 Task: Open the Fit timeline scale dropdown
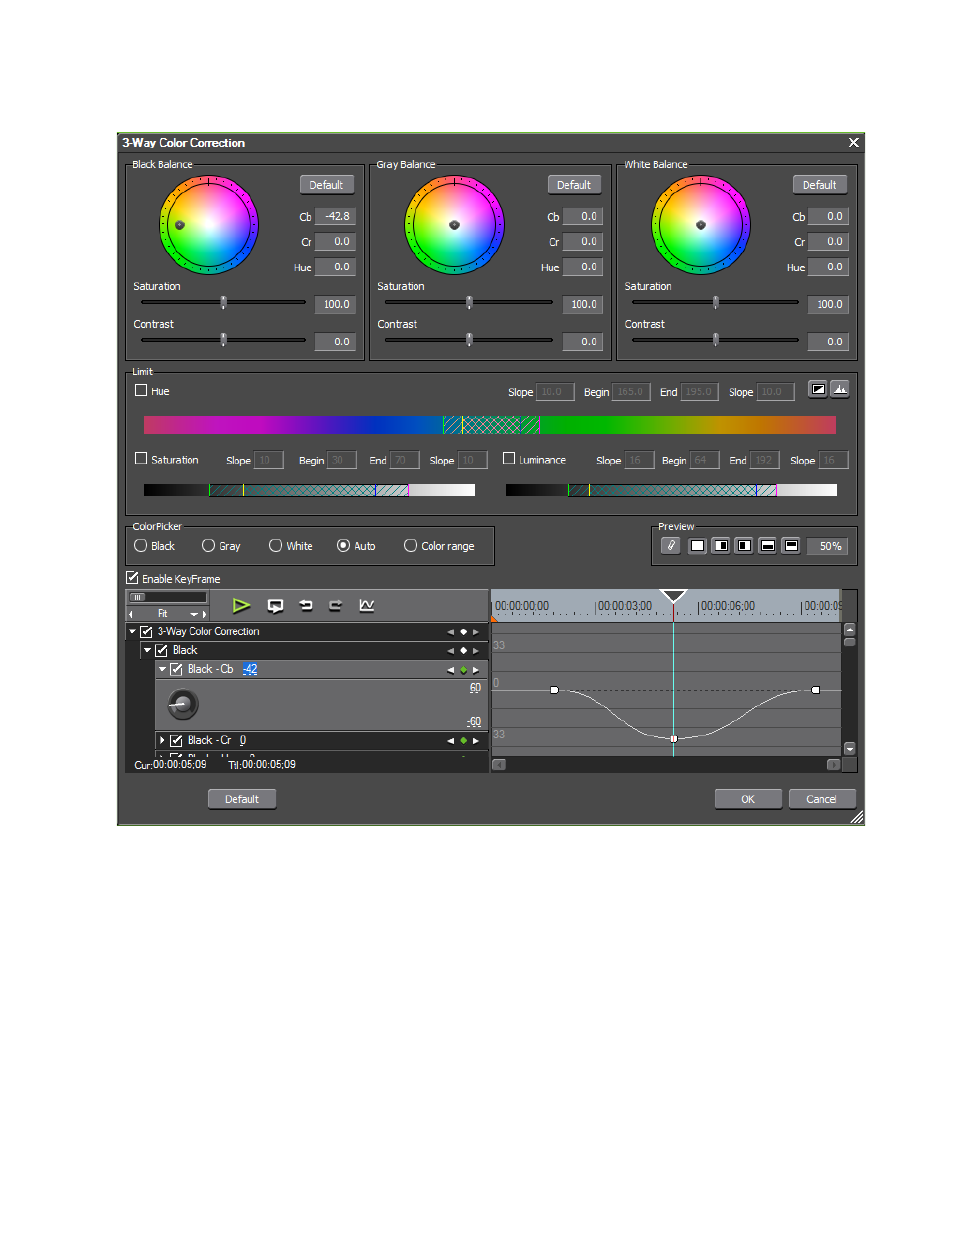click(x=194, y=614)
